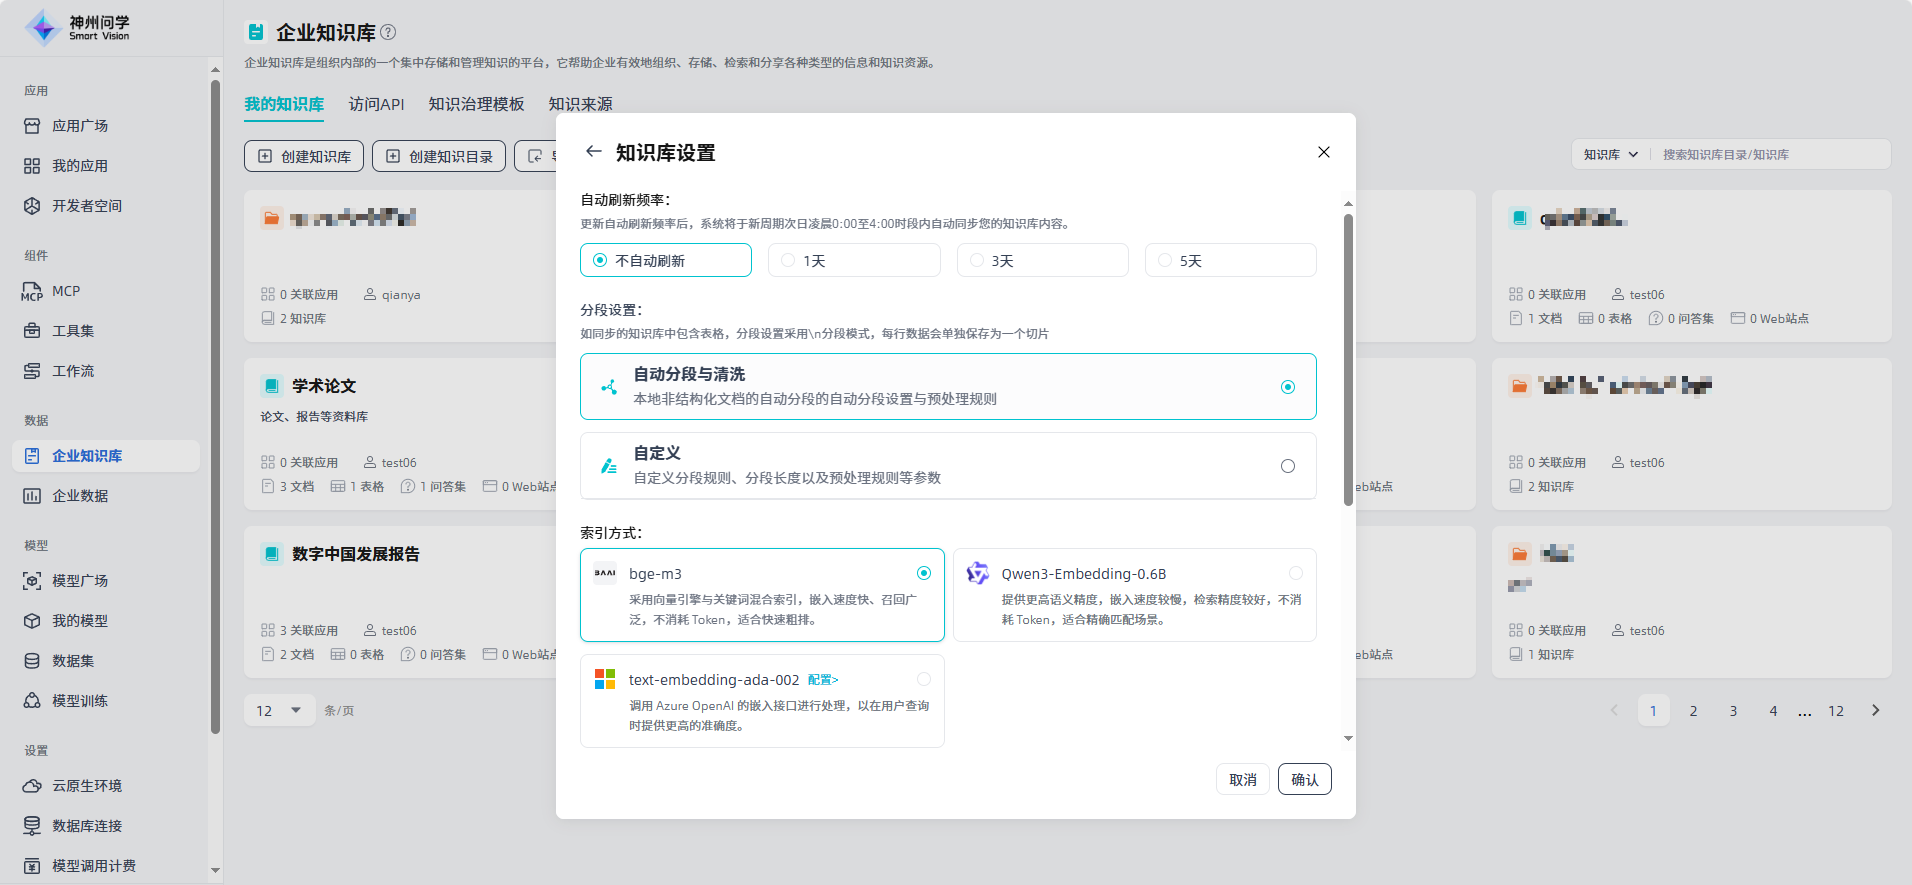Open 开发者空间 in the sidebar
Image resolution: width=1912 pixels, height=885 pixels.
86,206
